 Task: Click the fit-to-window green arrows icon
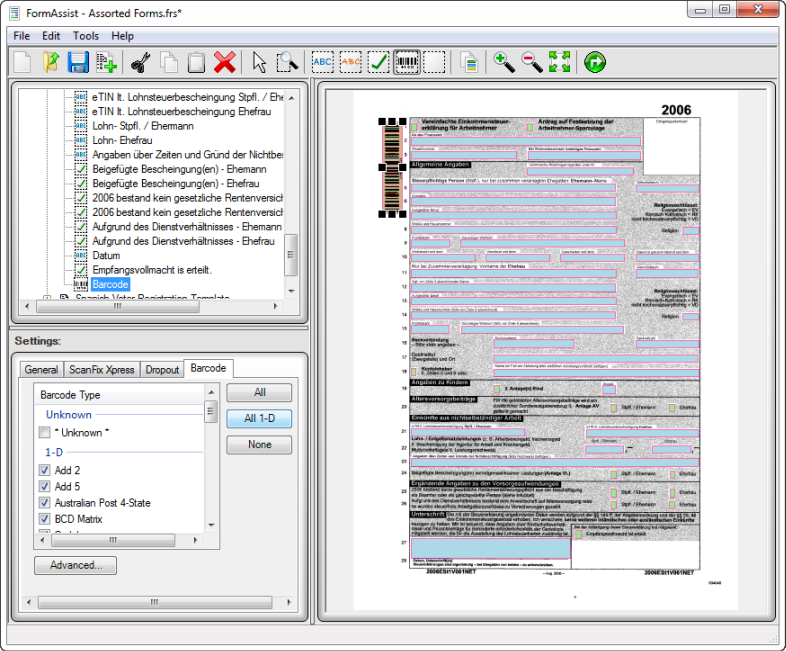558,62
